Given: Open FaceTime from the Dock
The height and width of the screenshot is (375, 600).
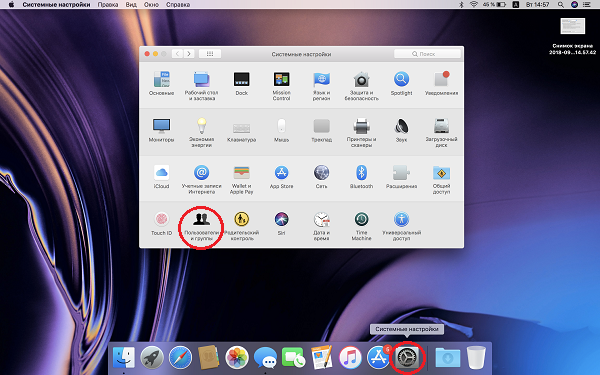Looking at the screenshot, I should click(293, 358).
